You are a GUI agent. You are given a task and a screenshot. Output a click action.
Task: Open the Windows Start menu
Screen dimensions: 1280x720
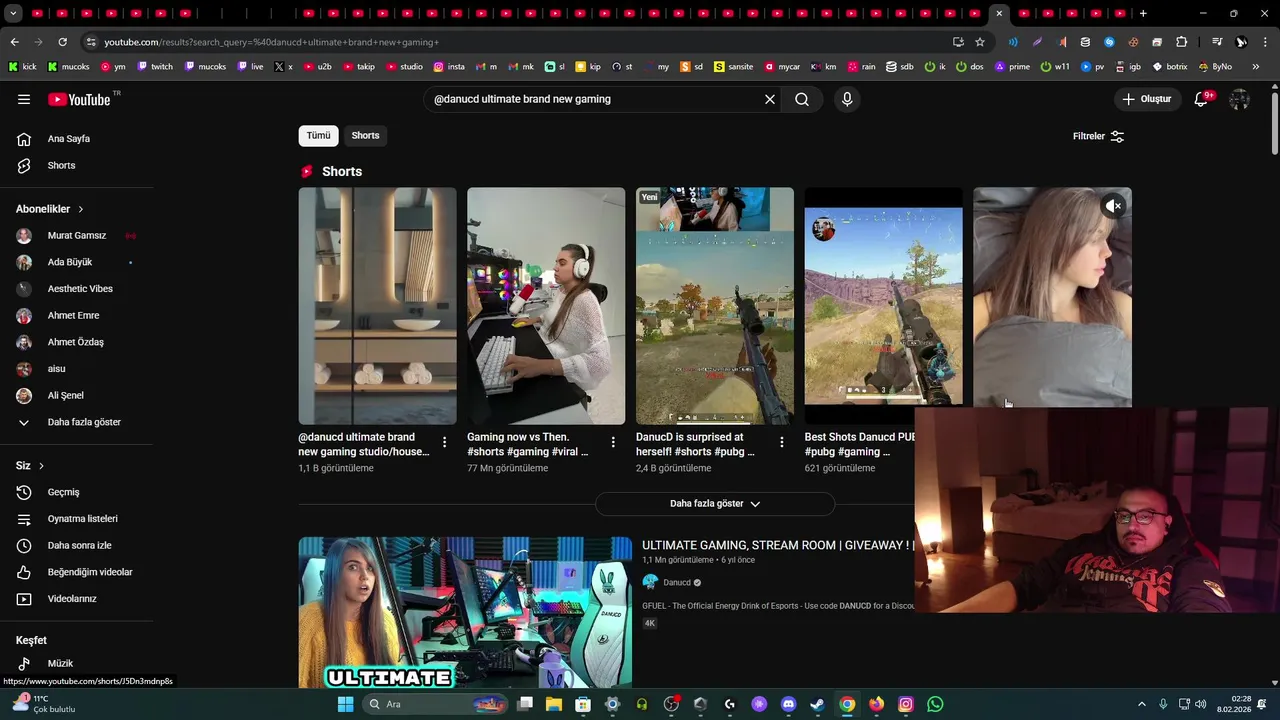click(345, 704)
